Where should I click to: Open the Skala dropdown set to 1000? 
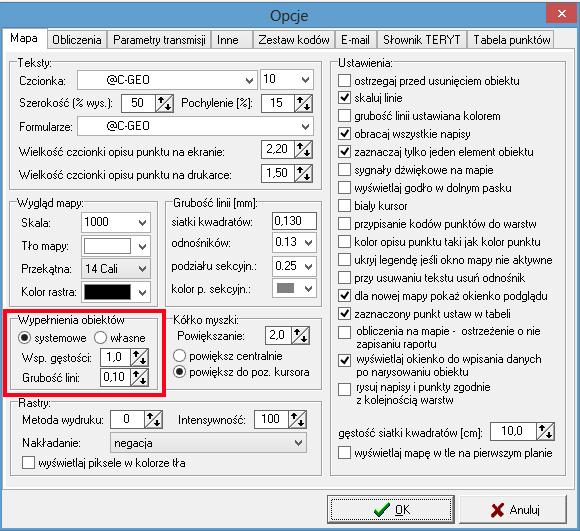(142, 223)
